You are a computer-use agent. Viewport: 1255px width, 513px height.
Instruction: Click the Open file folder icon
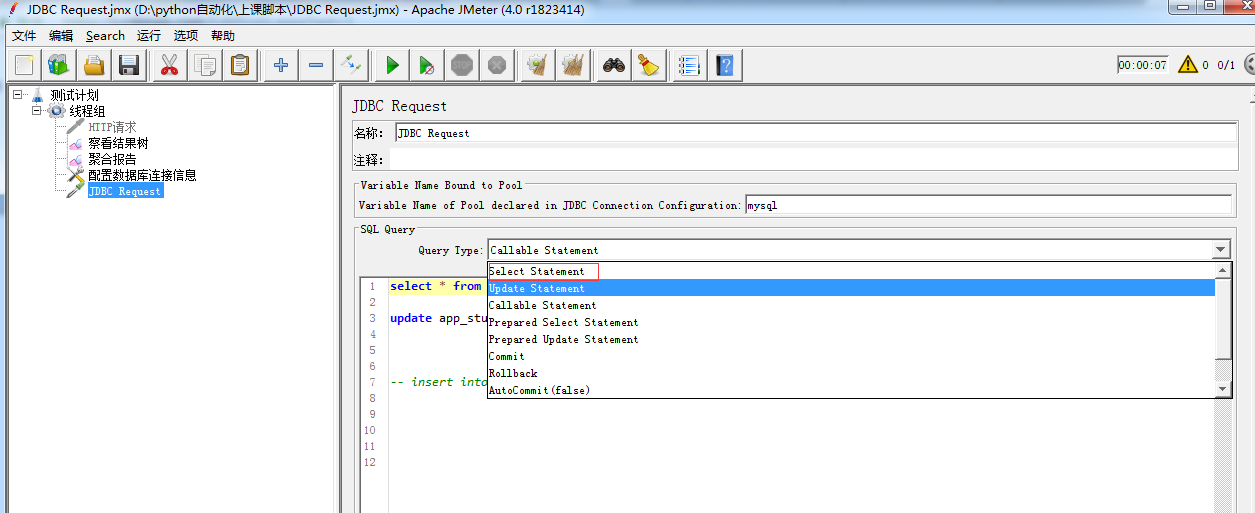tap(94, 65)
